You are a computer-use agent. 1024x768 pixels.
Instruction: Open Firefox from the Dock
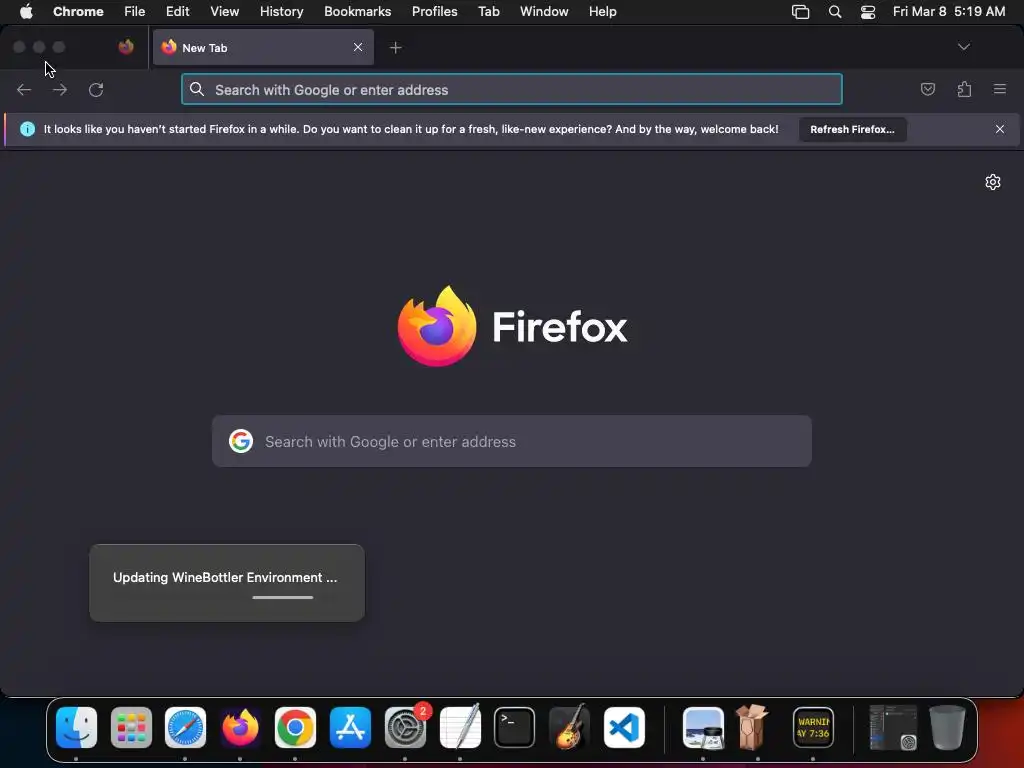(240, 728)
